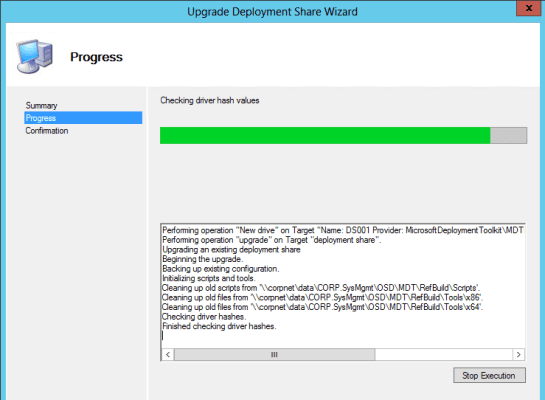This screenshot has height=400, width=545.
Task: Click the right arrow of the log scrollbar
Action: (519, 354)
